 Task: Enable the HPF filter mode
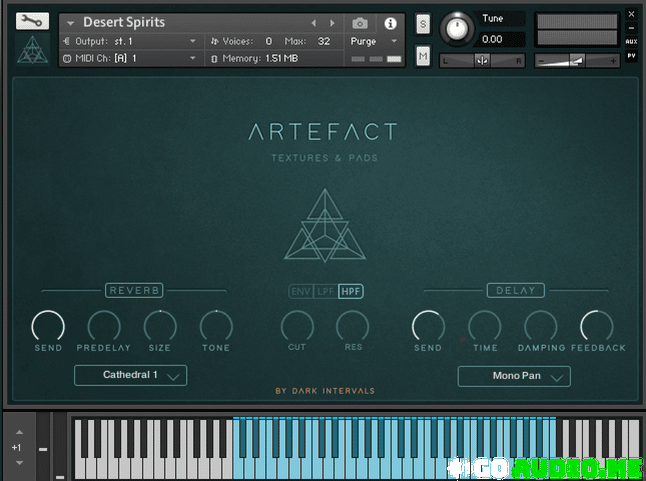[x=350, y=292]
